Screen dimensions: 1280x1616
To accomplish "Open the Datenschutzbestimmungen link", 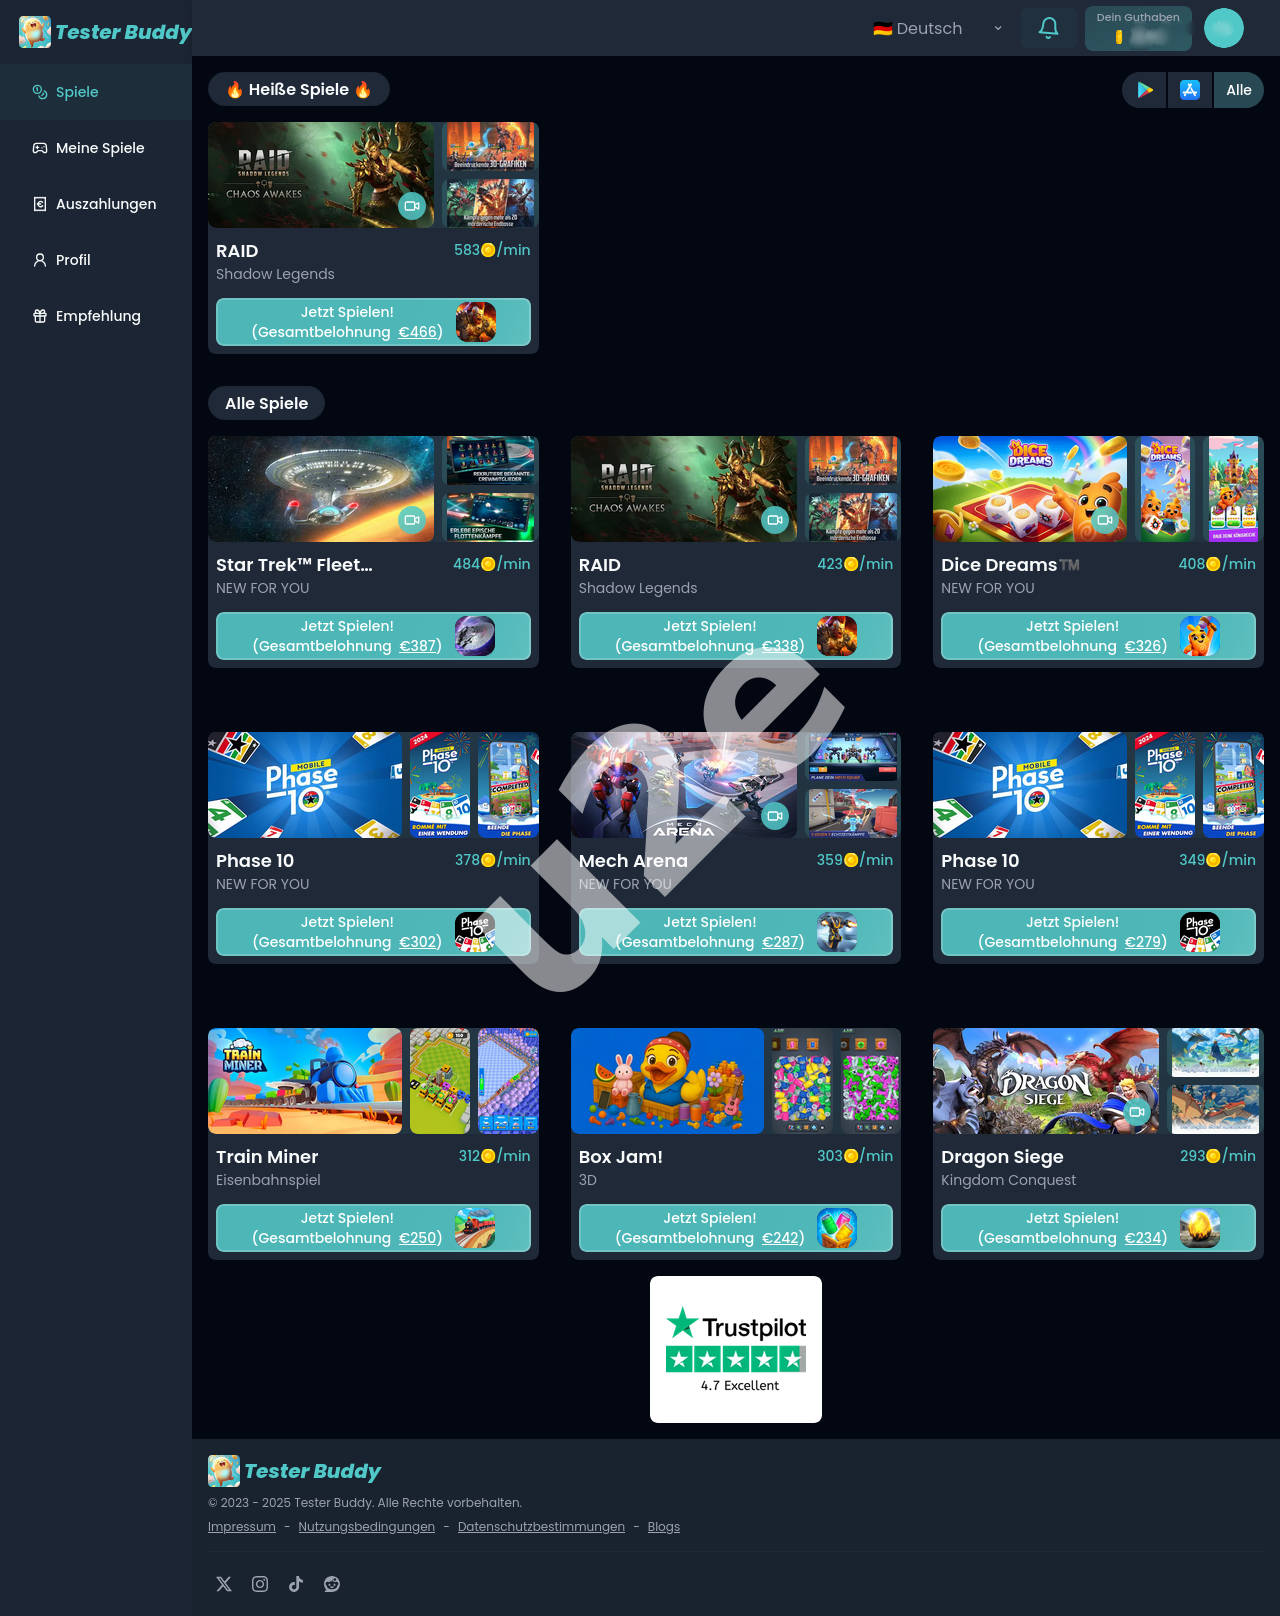I will pyautogui.click(x=541, y=1527).
